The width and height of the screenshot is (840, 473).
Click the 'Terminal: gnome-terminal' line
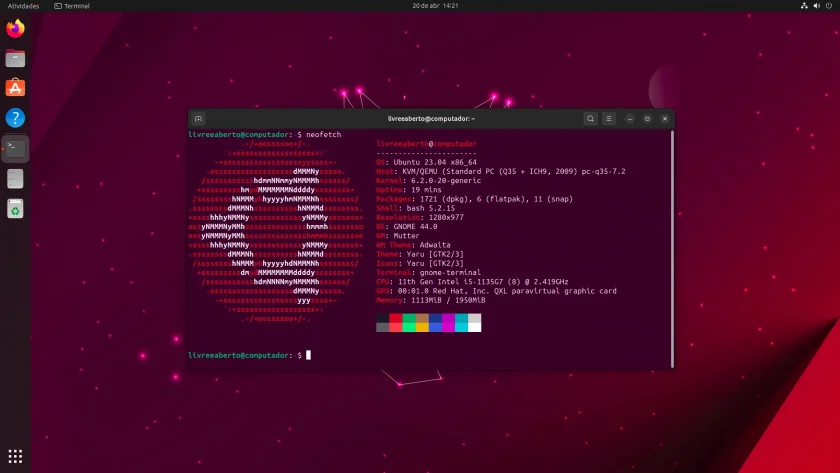[x=429, y=273]
